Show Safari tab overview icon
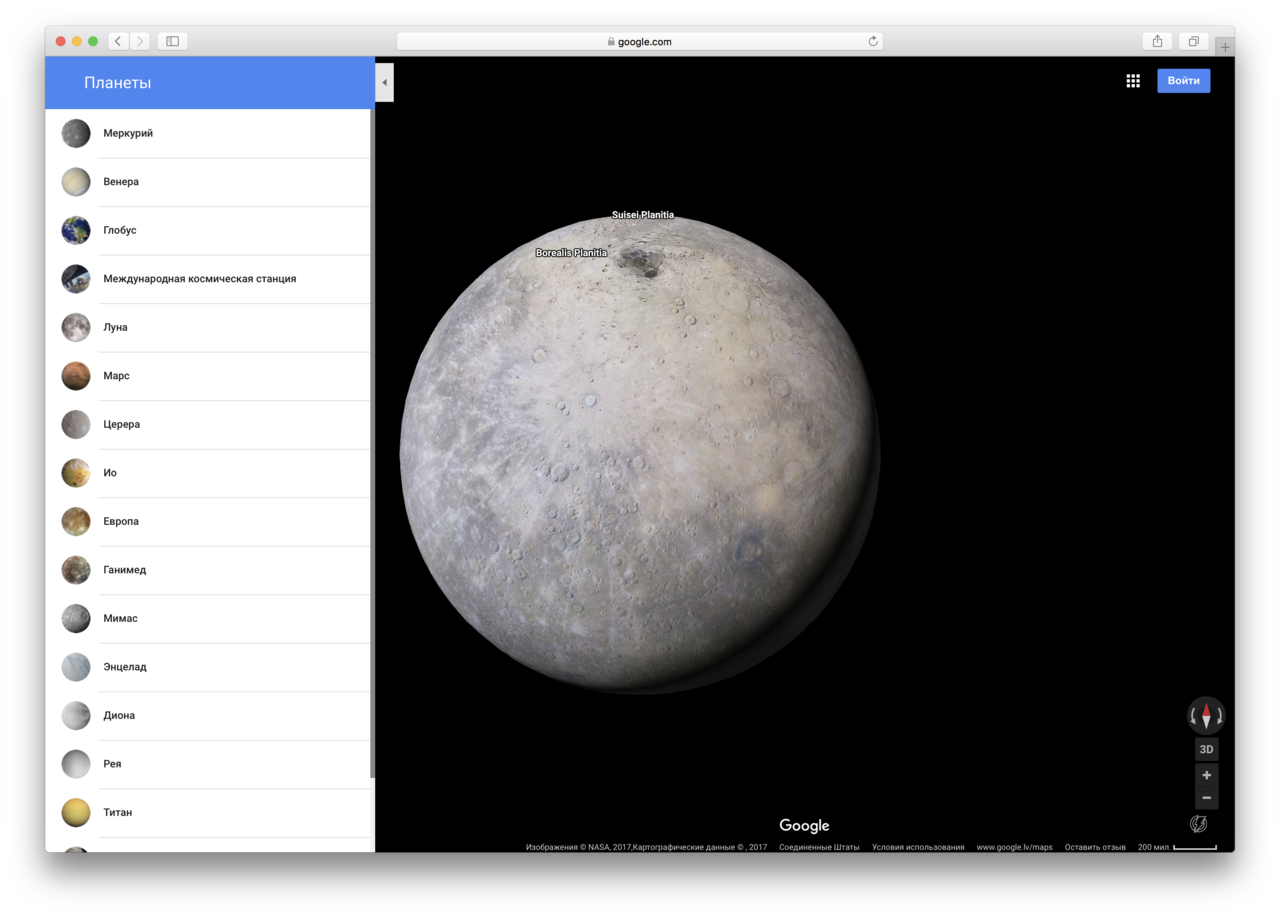This screenshot has height=917, width=1280. 1193,41
